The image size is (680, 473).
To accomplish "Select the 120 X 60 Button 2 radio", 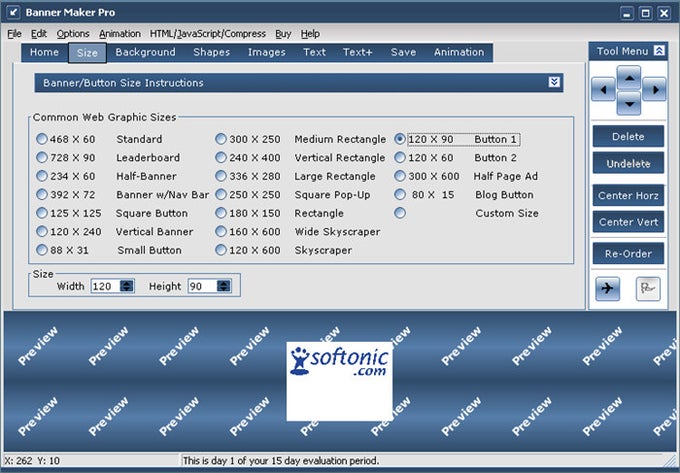I will tap(400, 157).
